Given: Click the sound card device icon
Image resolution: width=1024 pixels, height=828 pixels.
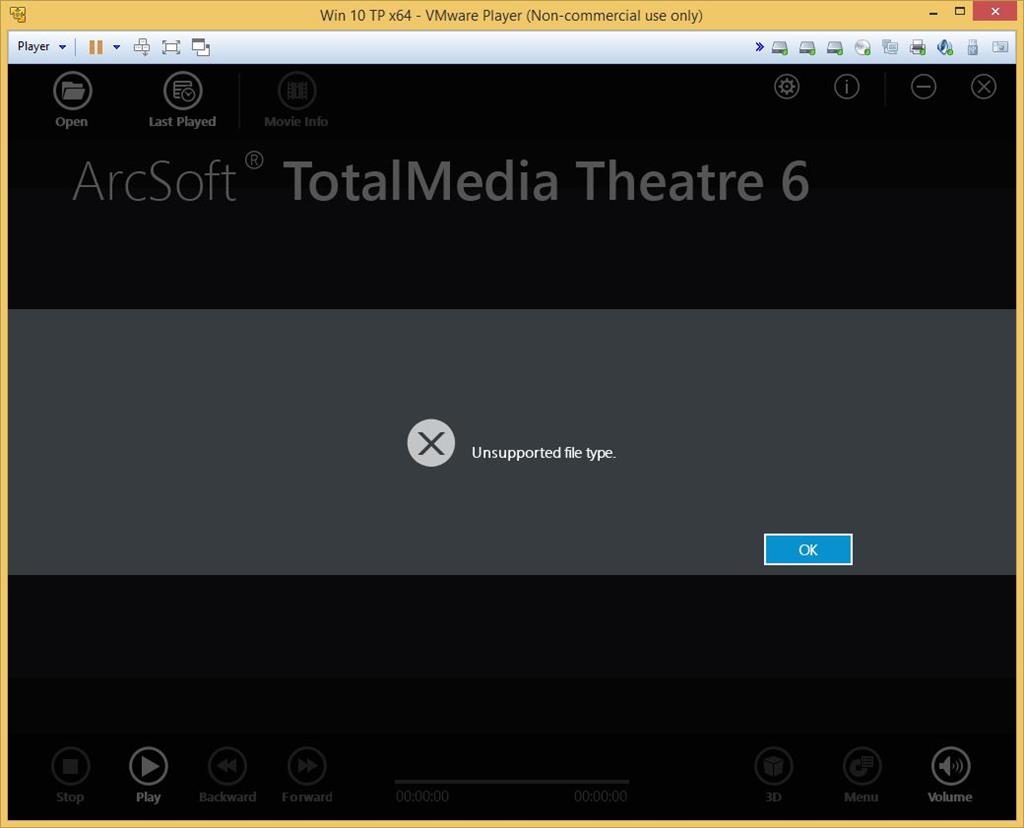Looking at the screenshot, I should (945, 47).
